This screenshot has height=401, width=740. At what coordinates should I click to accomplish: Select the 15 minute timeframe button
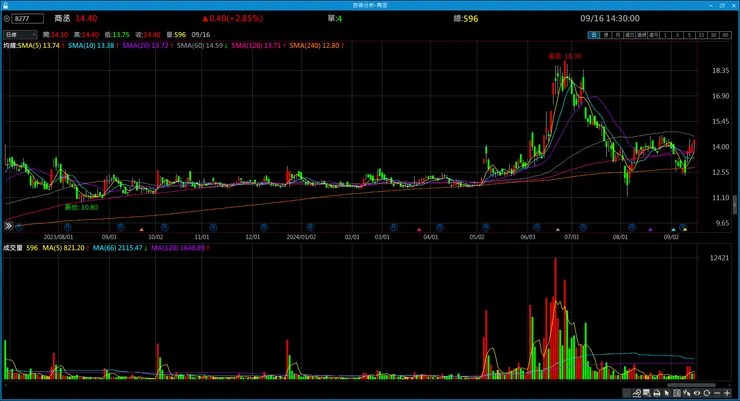(x=701, y=35)
